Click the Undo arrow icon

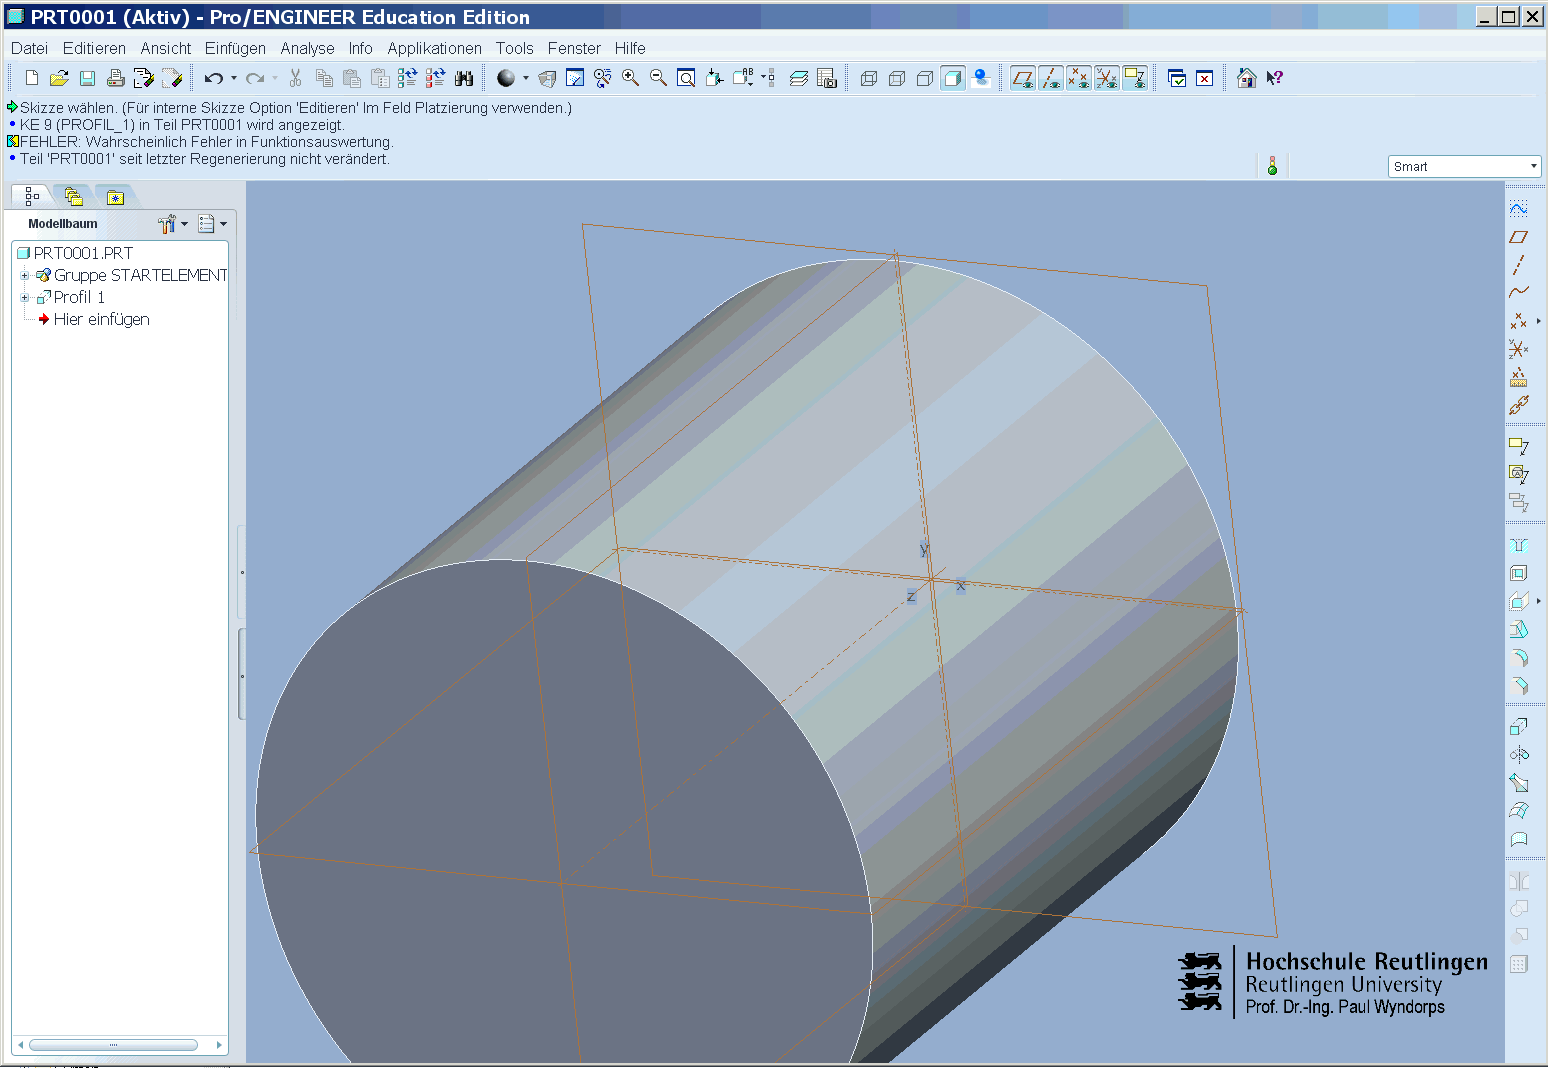click(x=213, y=78)
